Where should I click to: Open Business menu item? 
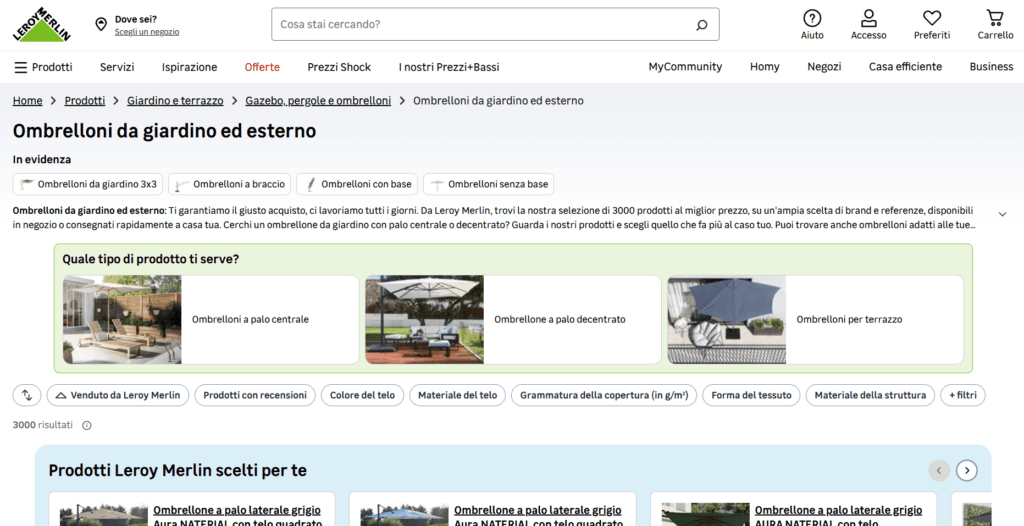click(x=991, y=67)
